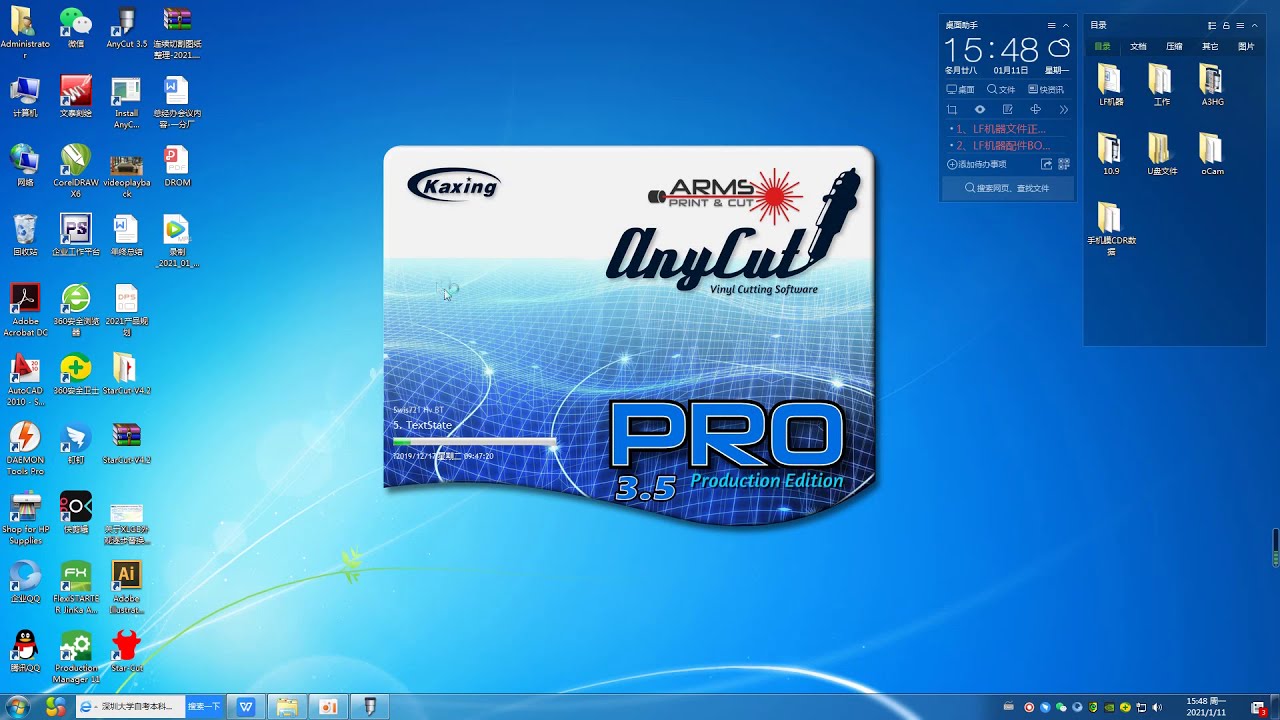This screenshot has width=1280, height=720.
Task: Open the AnyCut 3.5 desktop shortcut
Action: pos(126,29)
